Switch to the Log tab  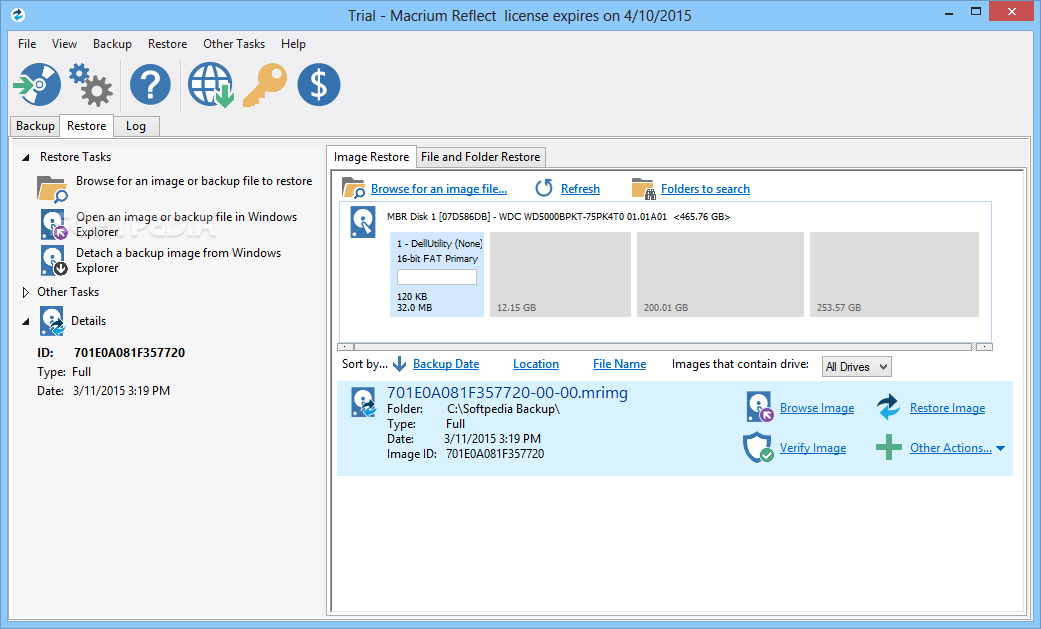[135, 126]
